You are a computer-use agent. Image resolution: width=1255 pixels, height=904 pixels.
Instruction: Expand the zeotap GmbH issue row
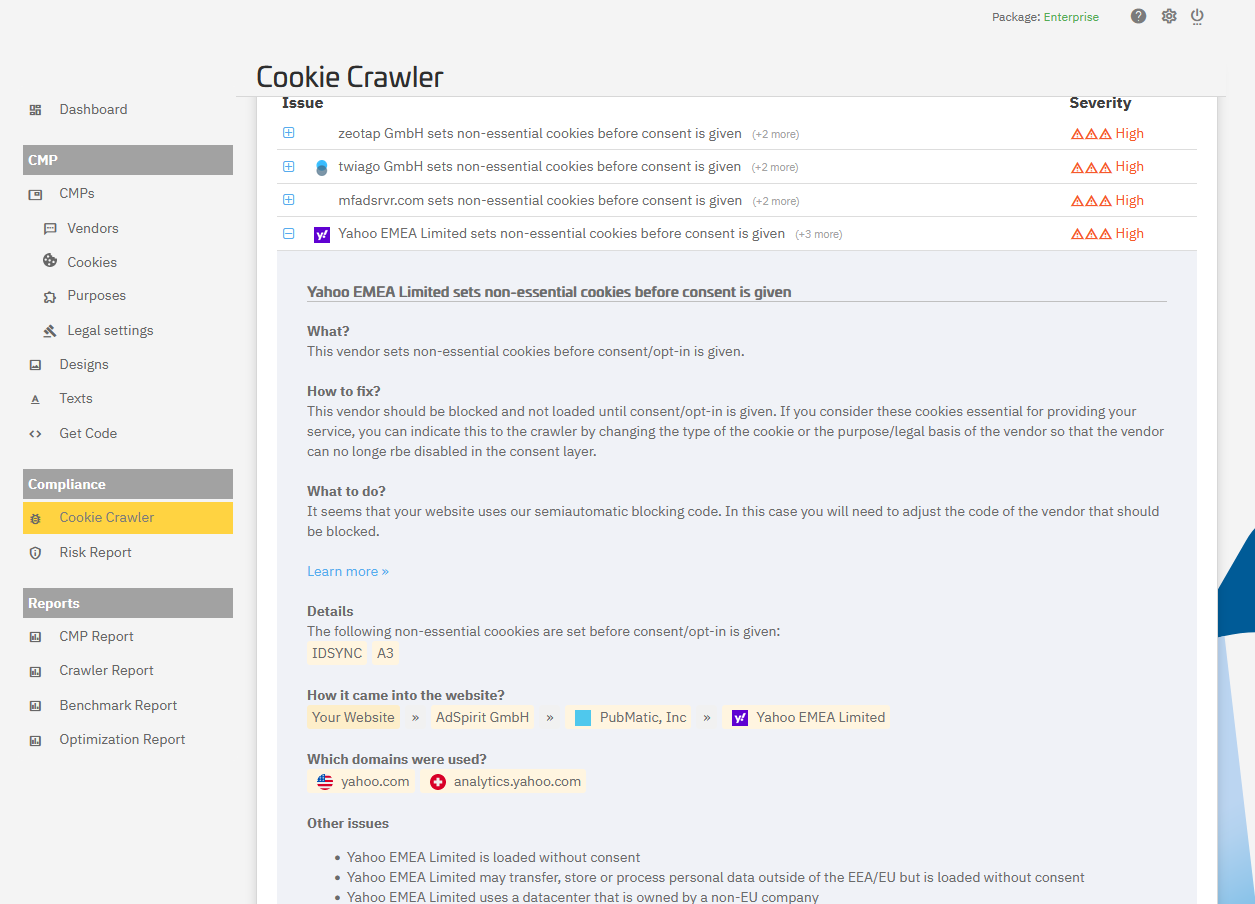click(x=289, y=133)
